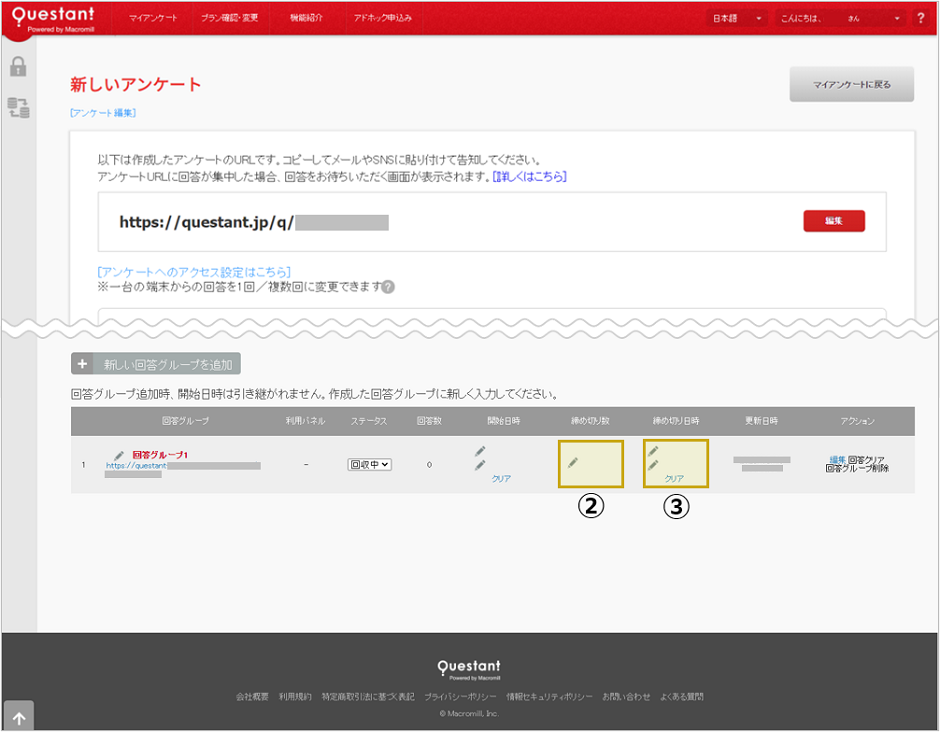Click the red 編集 button beside the URL

(x=834, y=221)
